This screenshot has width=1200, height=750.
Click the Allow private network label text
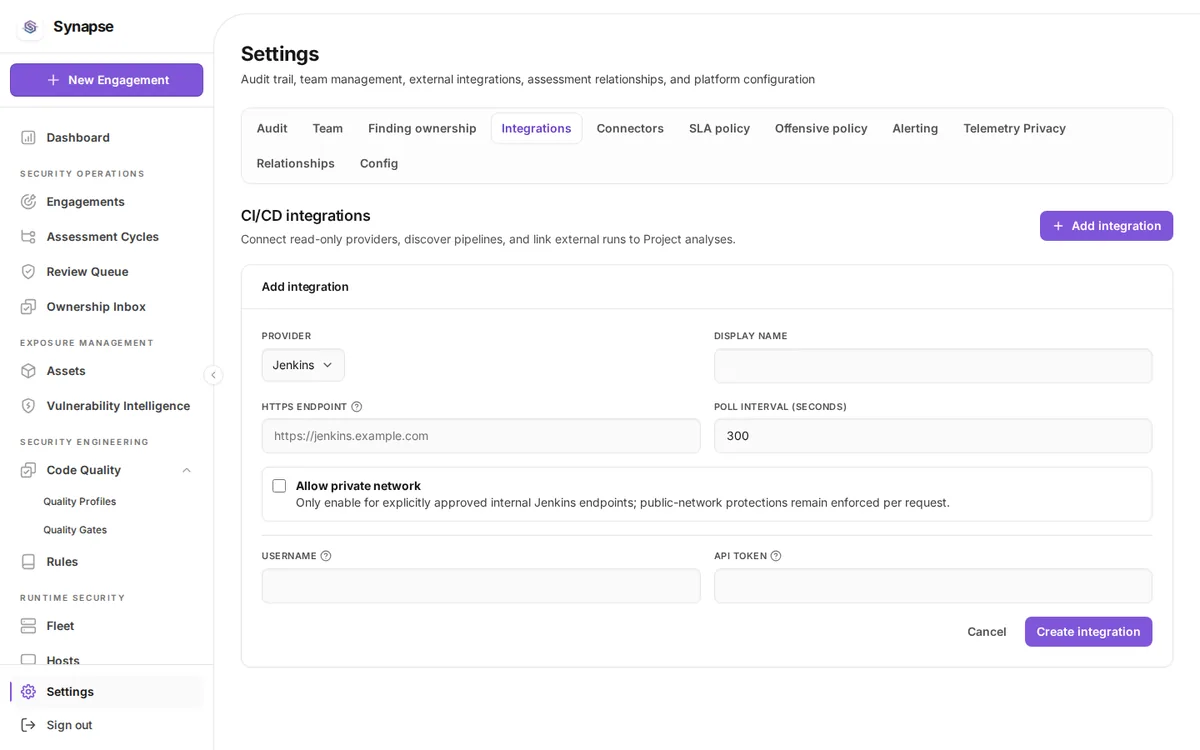click(x=358, y=486)
